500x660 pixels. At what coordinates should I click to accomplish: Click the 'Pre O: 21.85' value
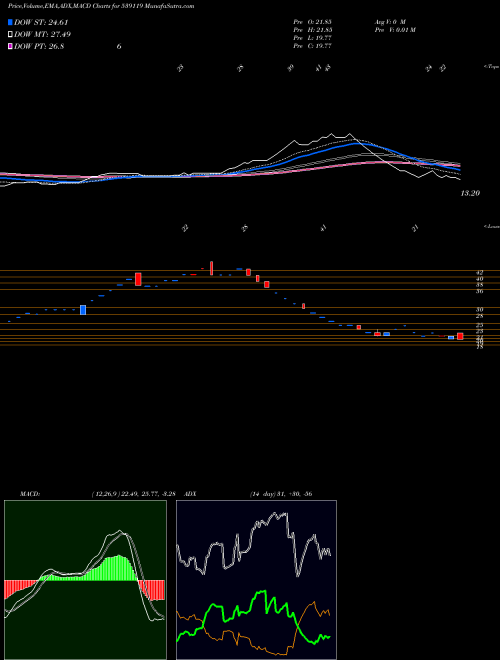pos(312,21)
